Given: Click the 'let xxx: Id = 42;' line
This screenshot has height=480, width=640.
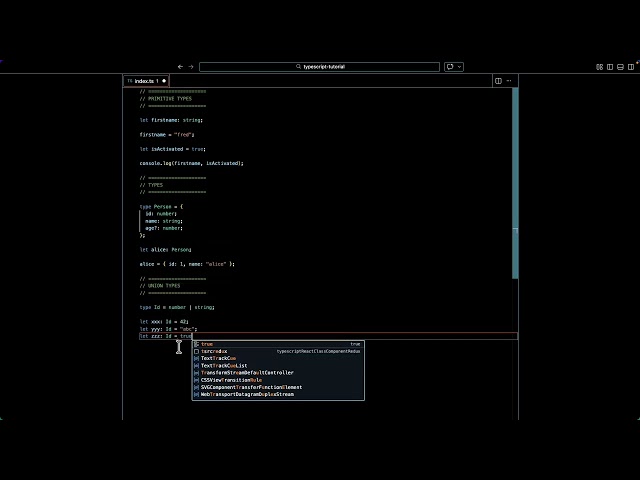Looking at the screenshot, I should click(x=164, y=322).
